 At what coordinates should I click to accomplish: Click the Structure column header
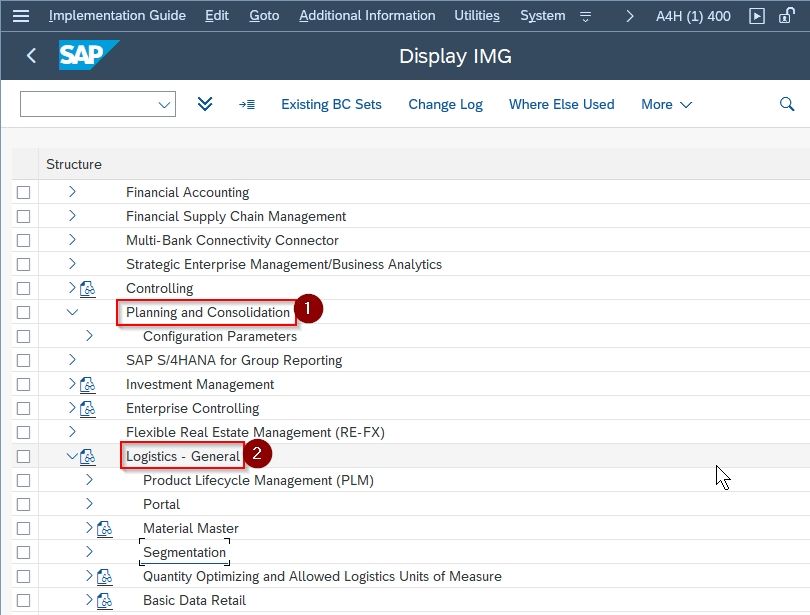(x=74, y=164)
